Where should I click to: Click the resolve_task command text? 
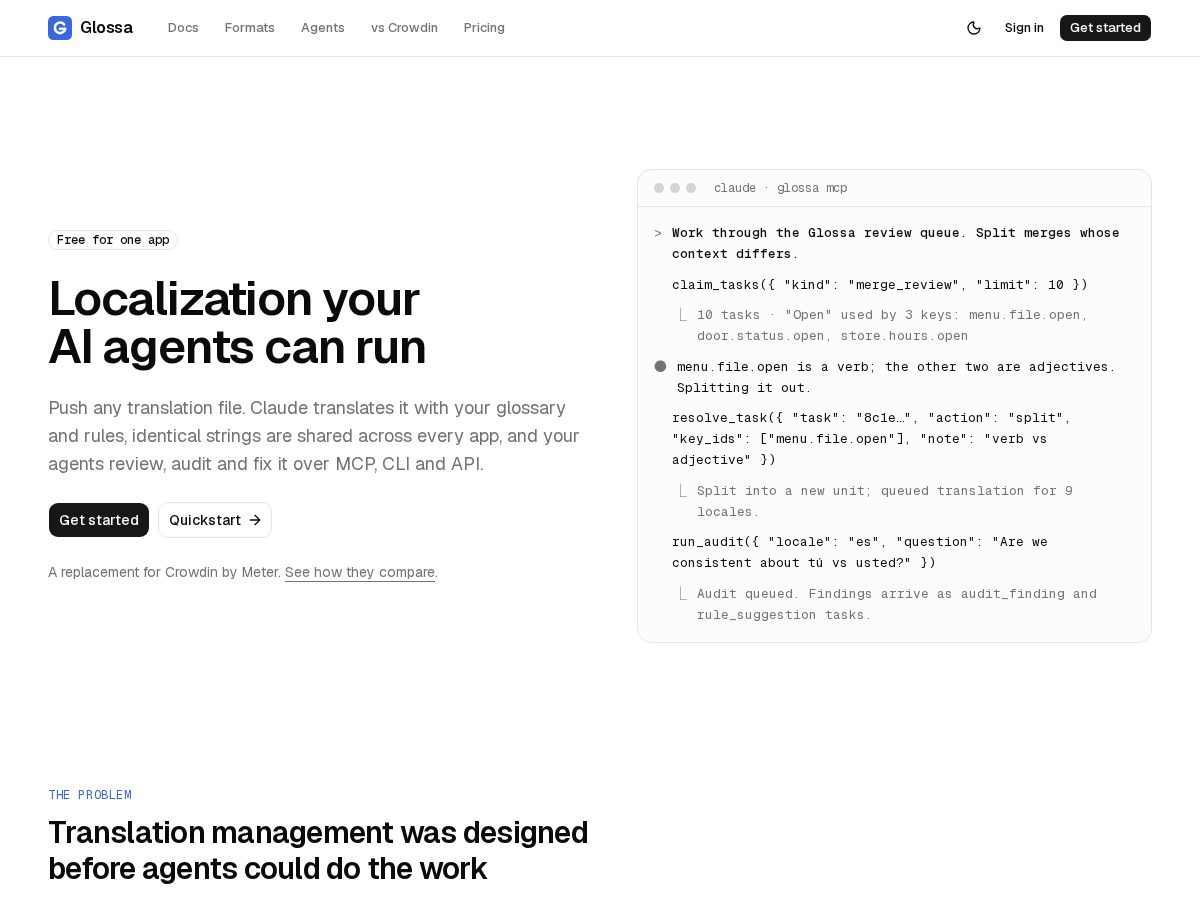click(872, 439)
